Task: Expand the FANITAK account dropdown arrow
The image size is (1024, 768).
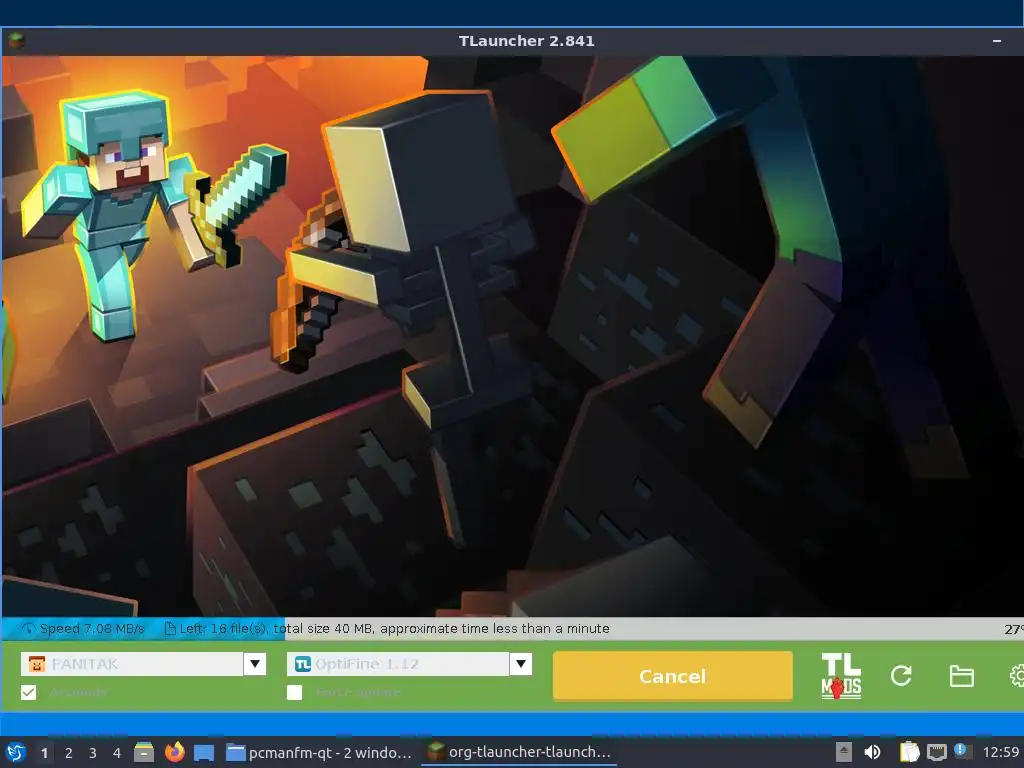Action: [255, 664]
